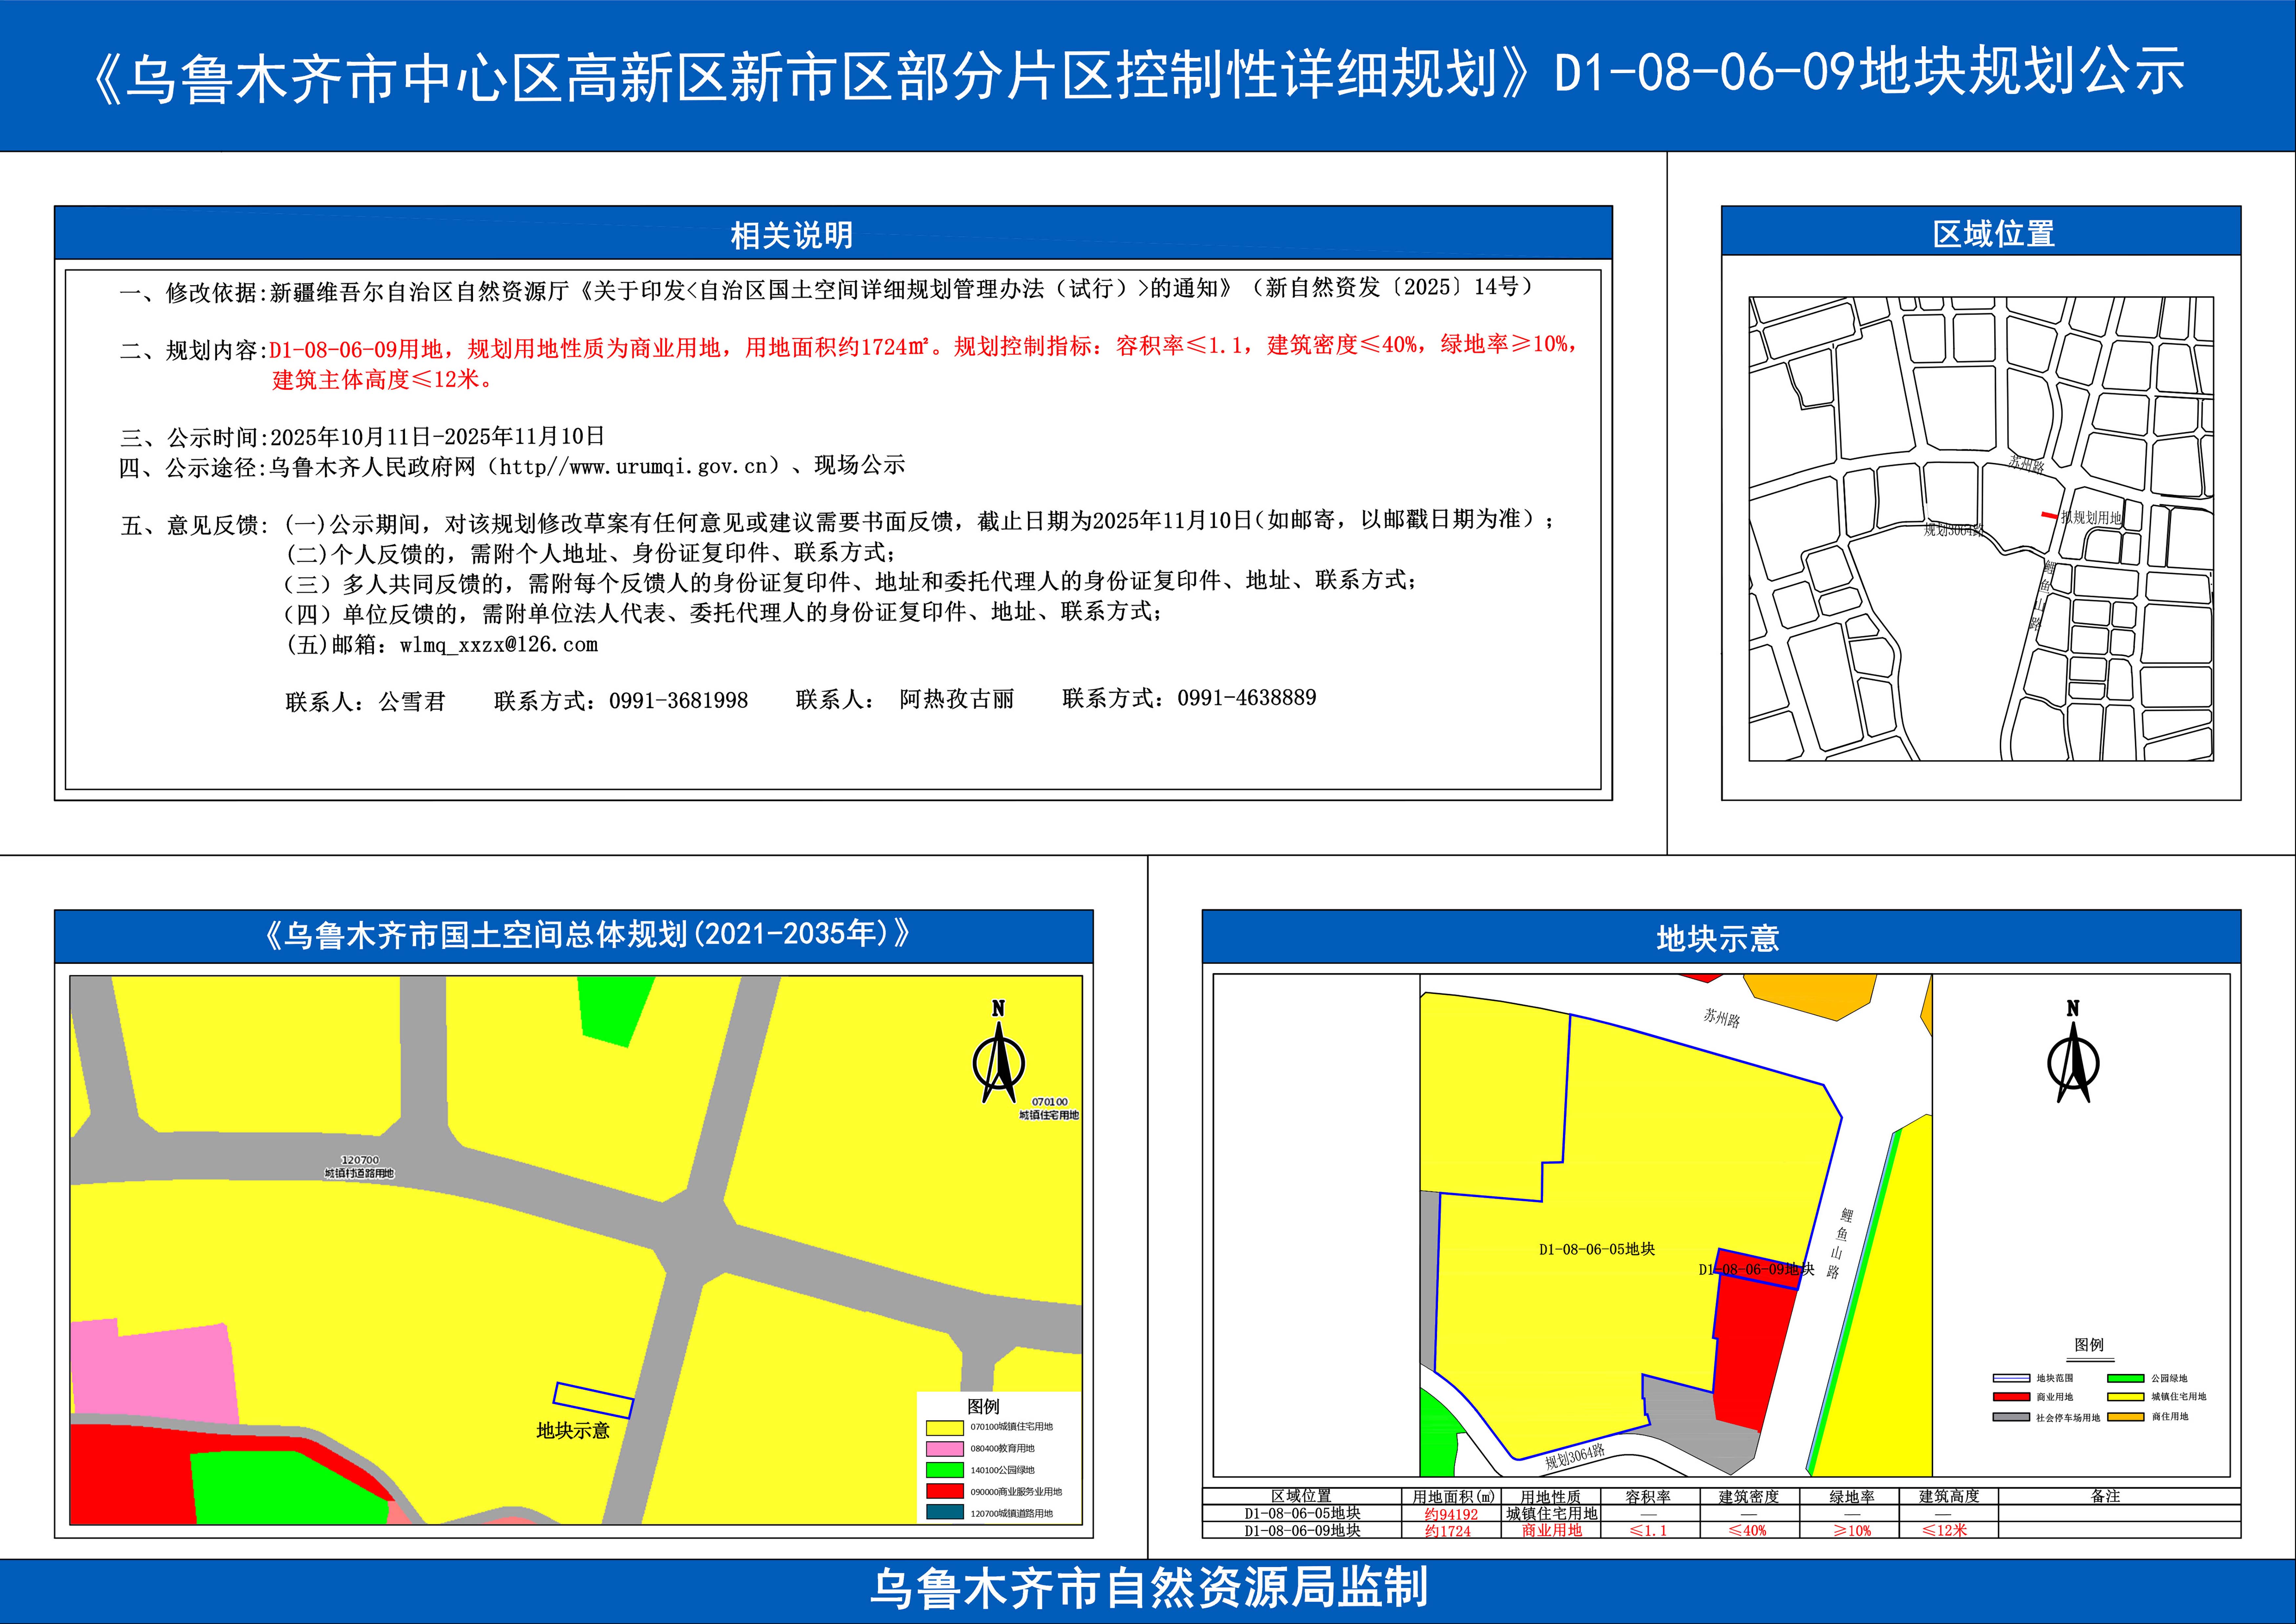Click green 公园绿地 swatch in 地块示意 legend
This screenshot has width=2296, height=1624.
click(2126, 1378)
